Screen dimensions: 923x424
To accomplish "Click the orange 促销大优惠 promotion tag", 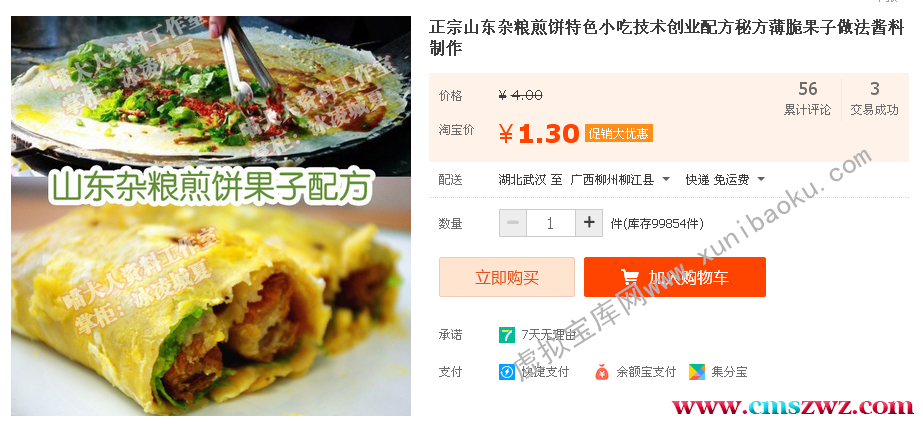I will (619, 134).
